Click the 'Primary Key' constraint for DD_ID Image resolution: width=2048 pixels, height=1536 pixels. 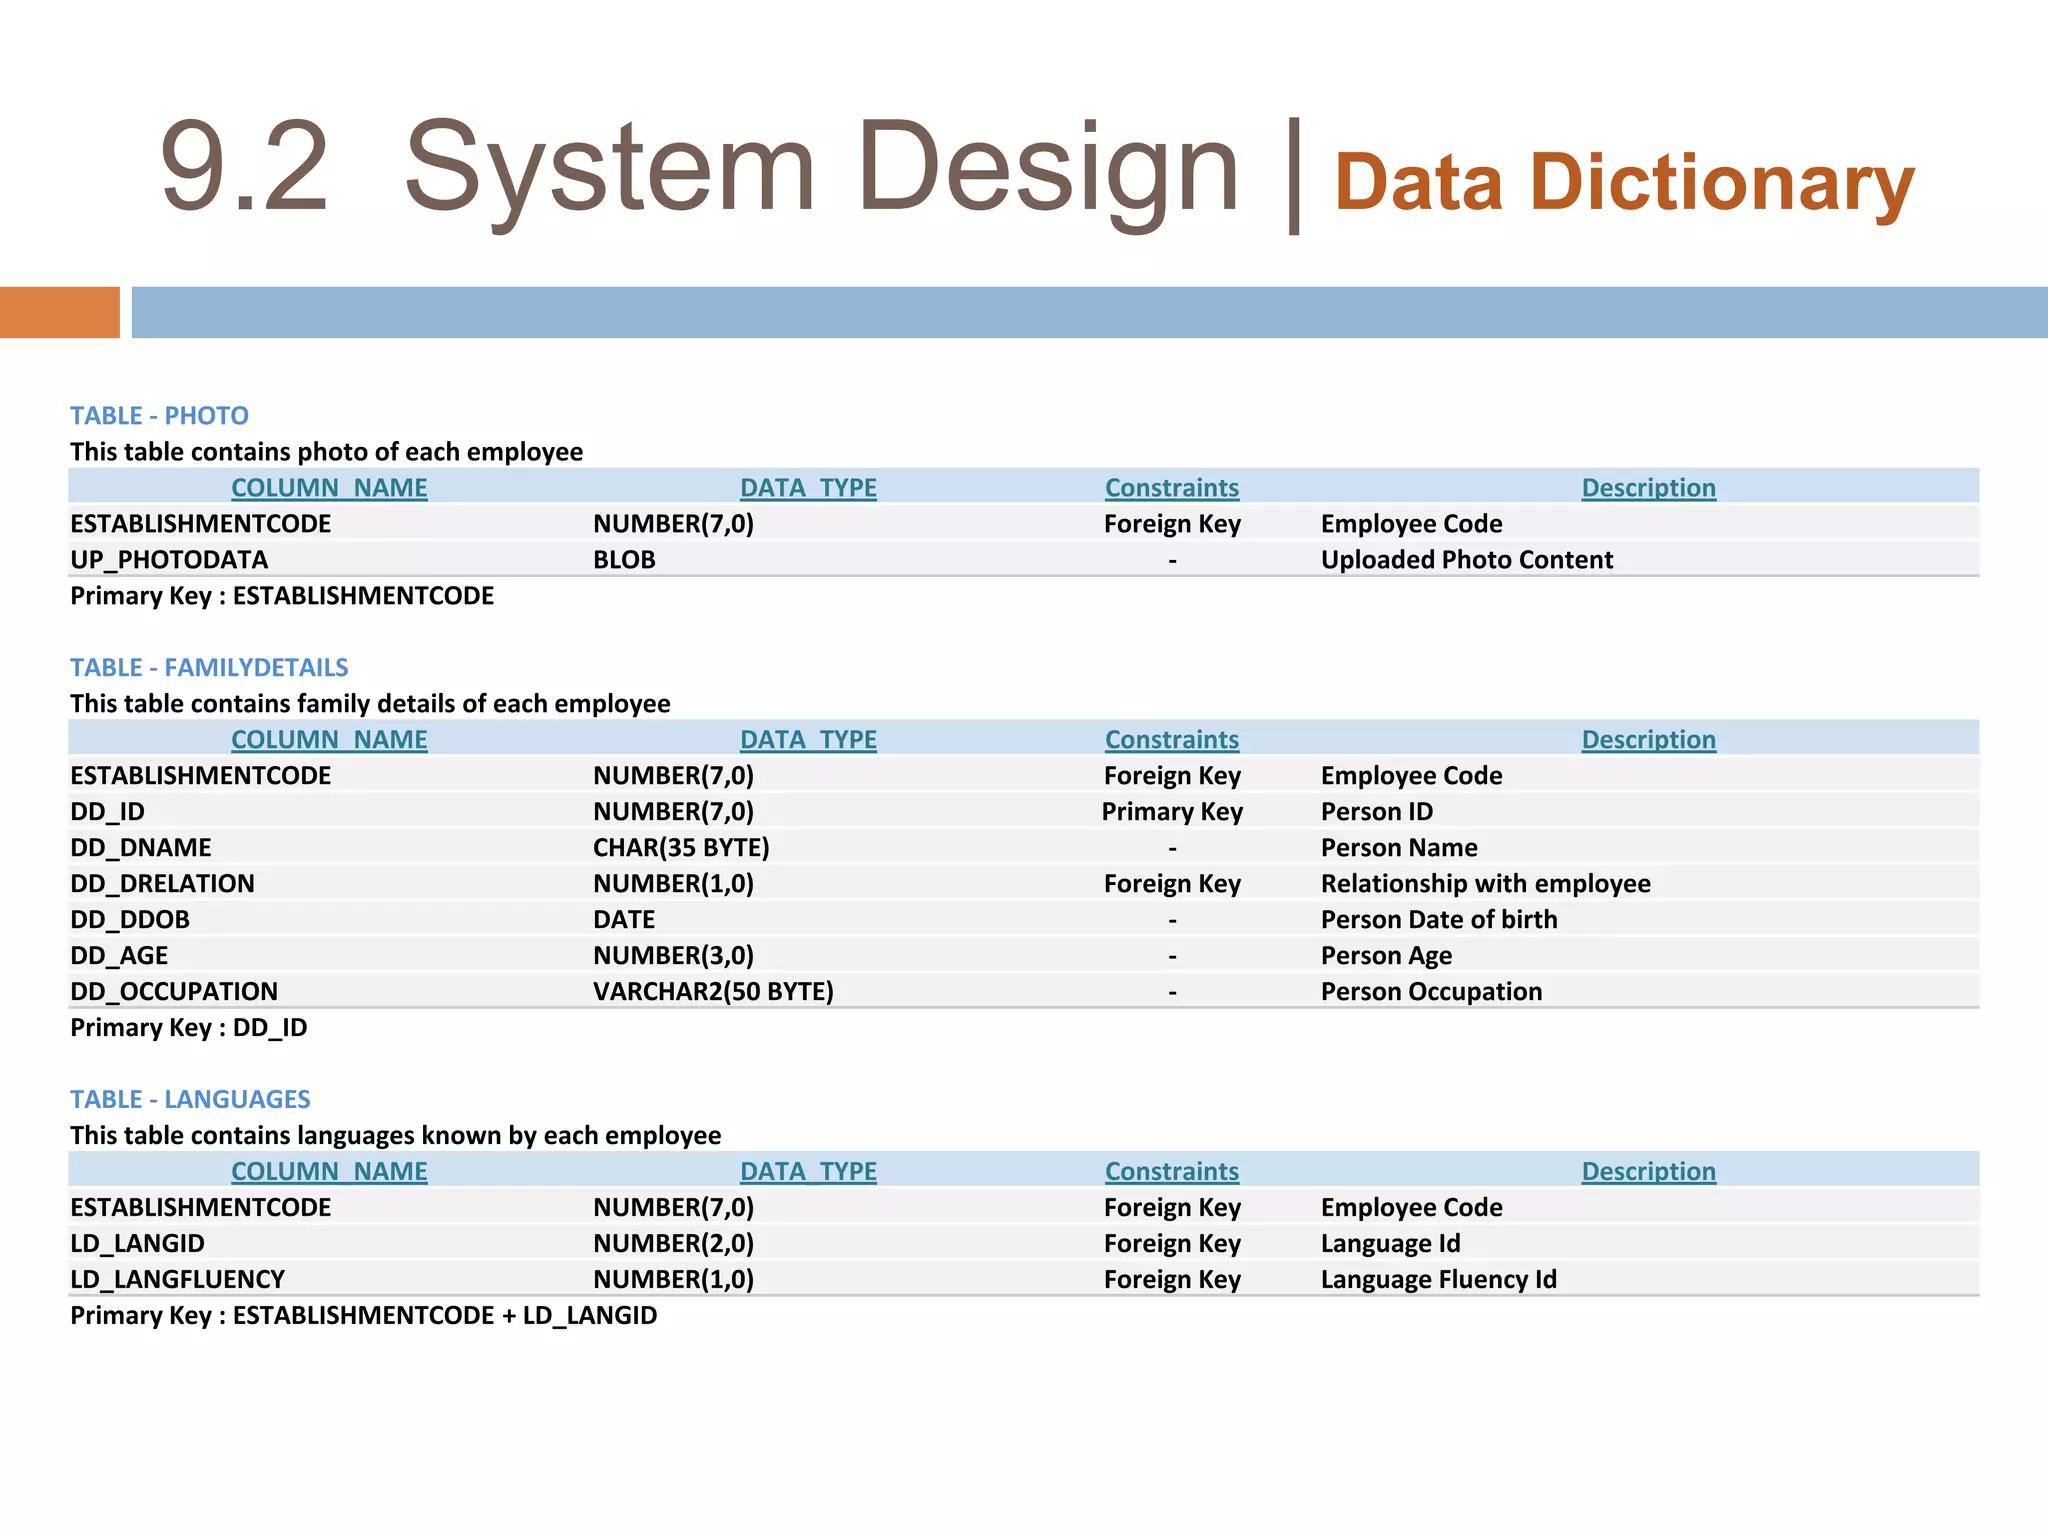pyautogui.click(x=1172, y=812)
